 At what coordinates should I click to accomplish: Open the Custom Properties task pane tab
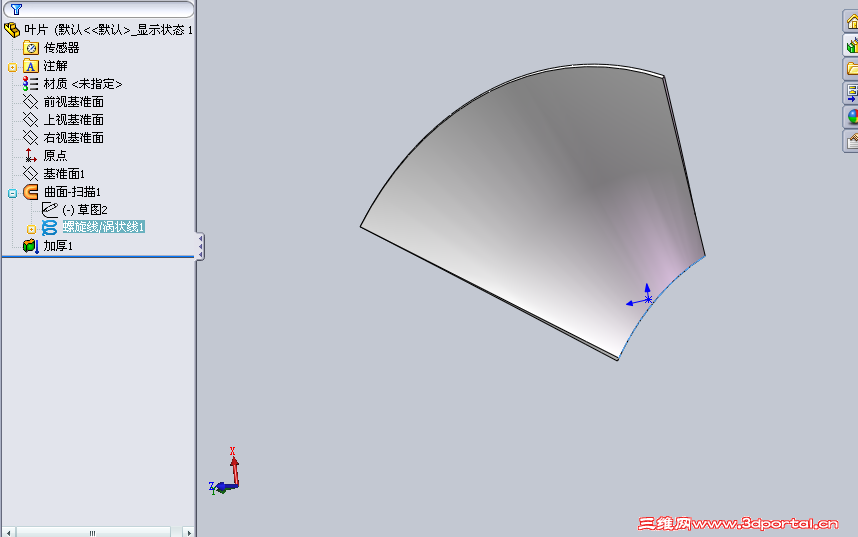coord(850,141)
